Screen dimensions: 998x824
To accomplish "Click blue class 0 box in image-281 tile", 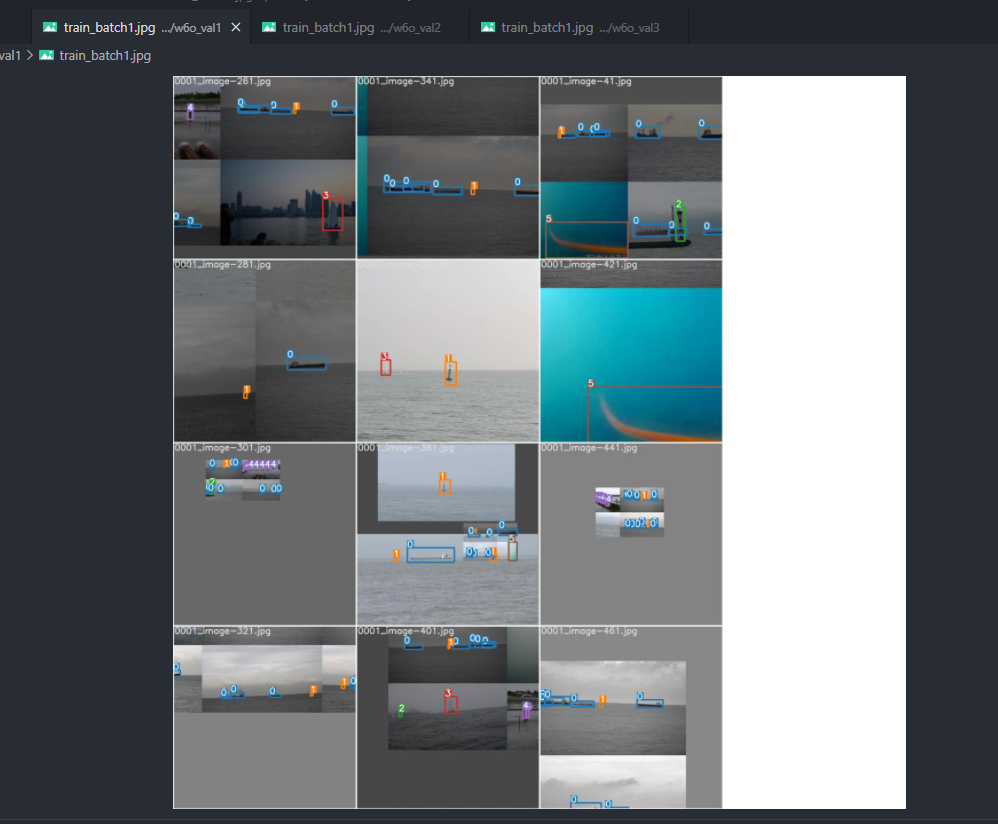I will (x=306, y=363).
